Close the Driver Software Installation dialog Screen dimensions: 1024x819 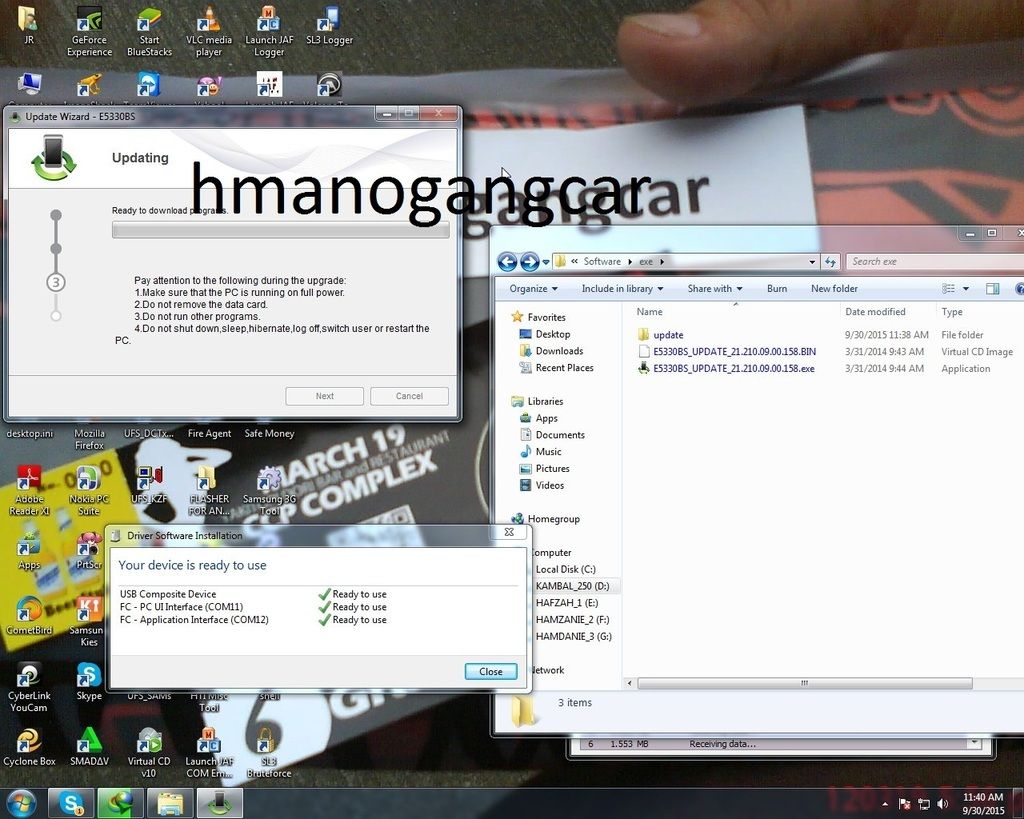490,671
